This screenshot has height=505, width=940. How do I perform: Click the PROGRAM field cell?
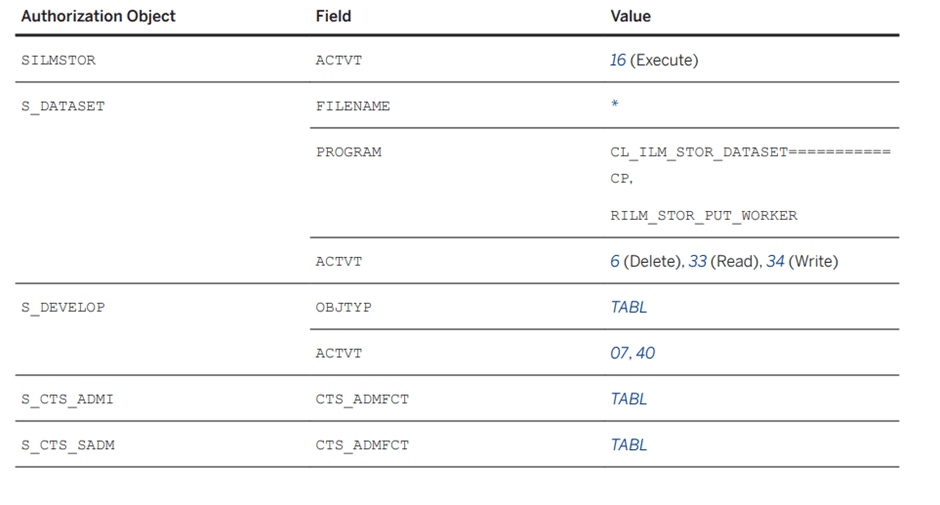tap(348, 152)
